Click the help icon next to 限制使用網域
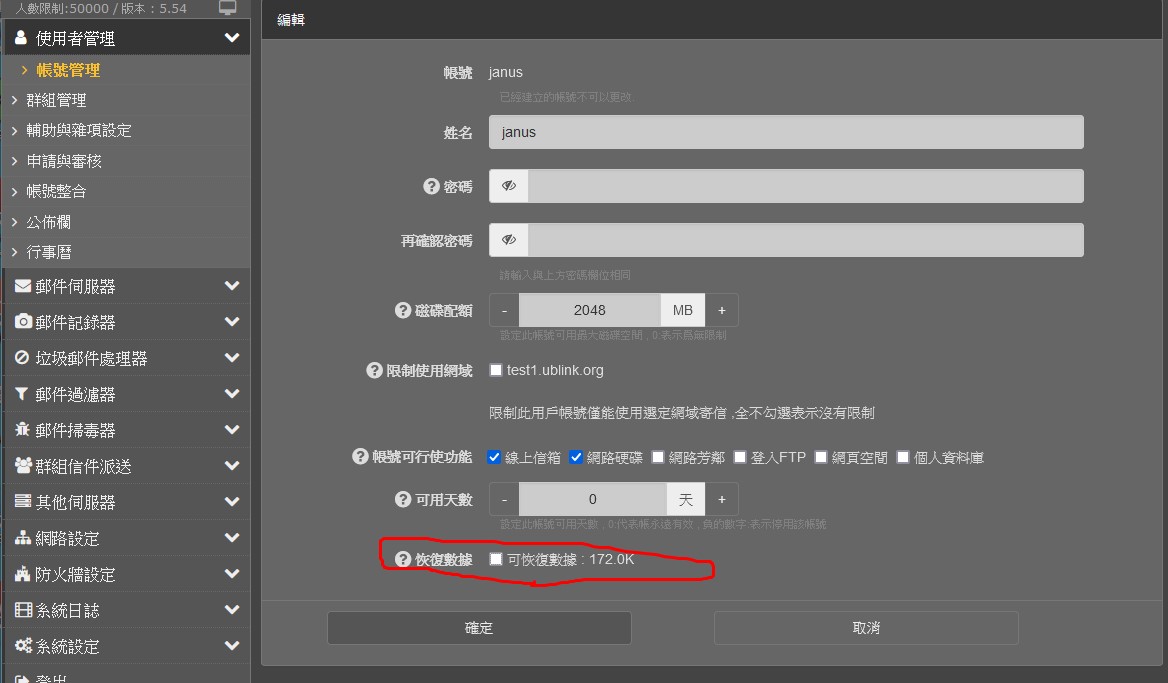 [x=375, y=371]
